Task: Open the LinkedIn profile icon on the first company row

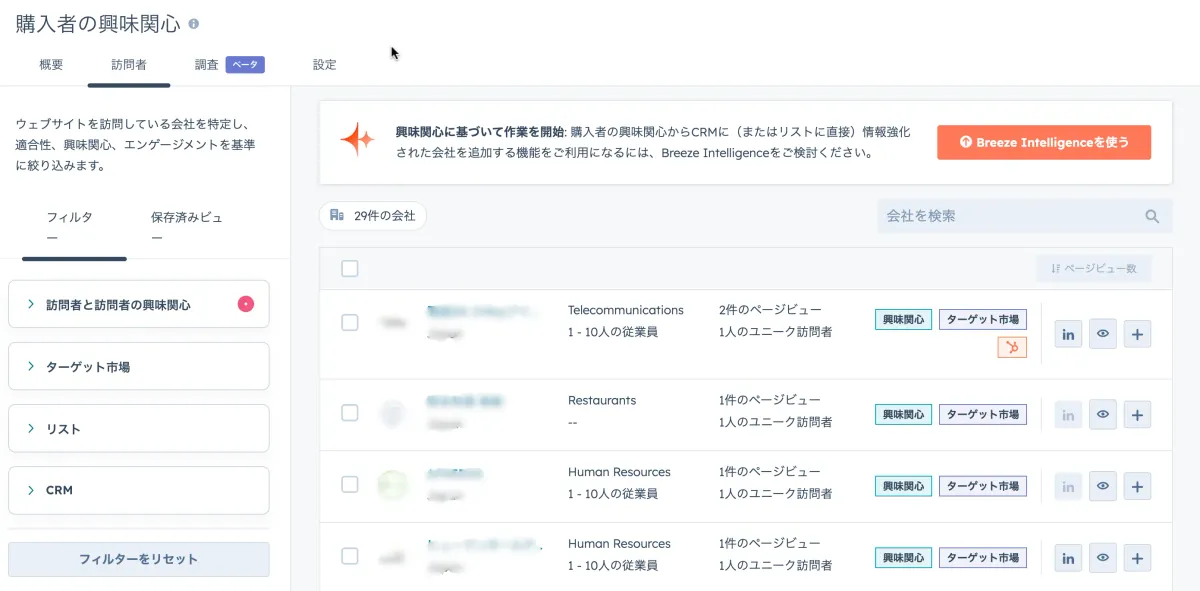Action: [x=1067, y=334]
